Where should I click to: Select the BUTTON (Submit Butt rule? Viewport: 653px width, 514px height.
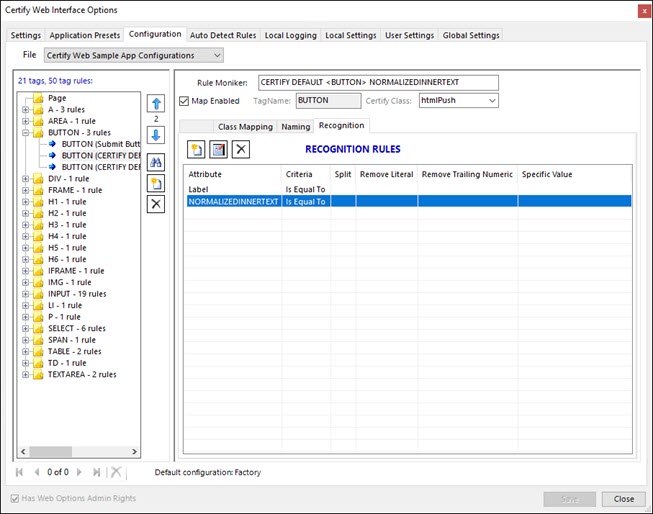[x=101, y=144]
